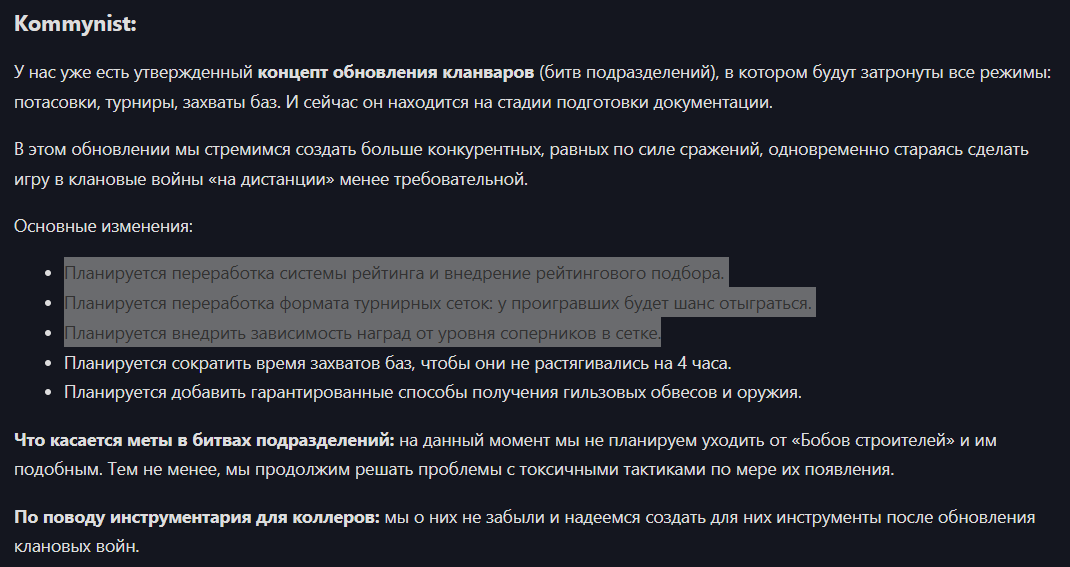This screenshot has width=1070, height=567.
Task: Click bullet item about guaranteed shell attachments
Action: coord(433,392)
